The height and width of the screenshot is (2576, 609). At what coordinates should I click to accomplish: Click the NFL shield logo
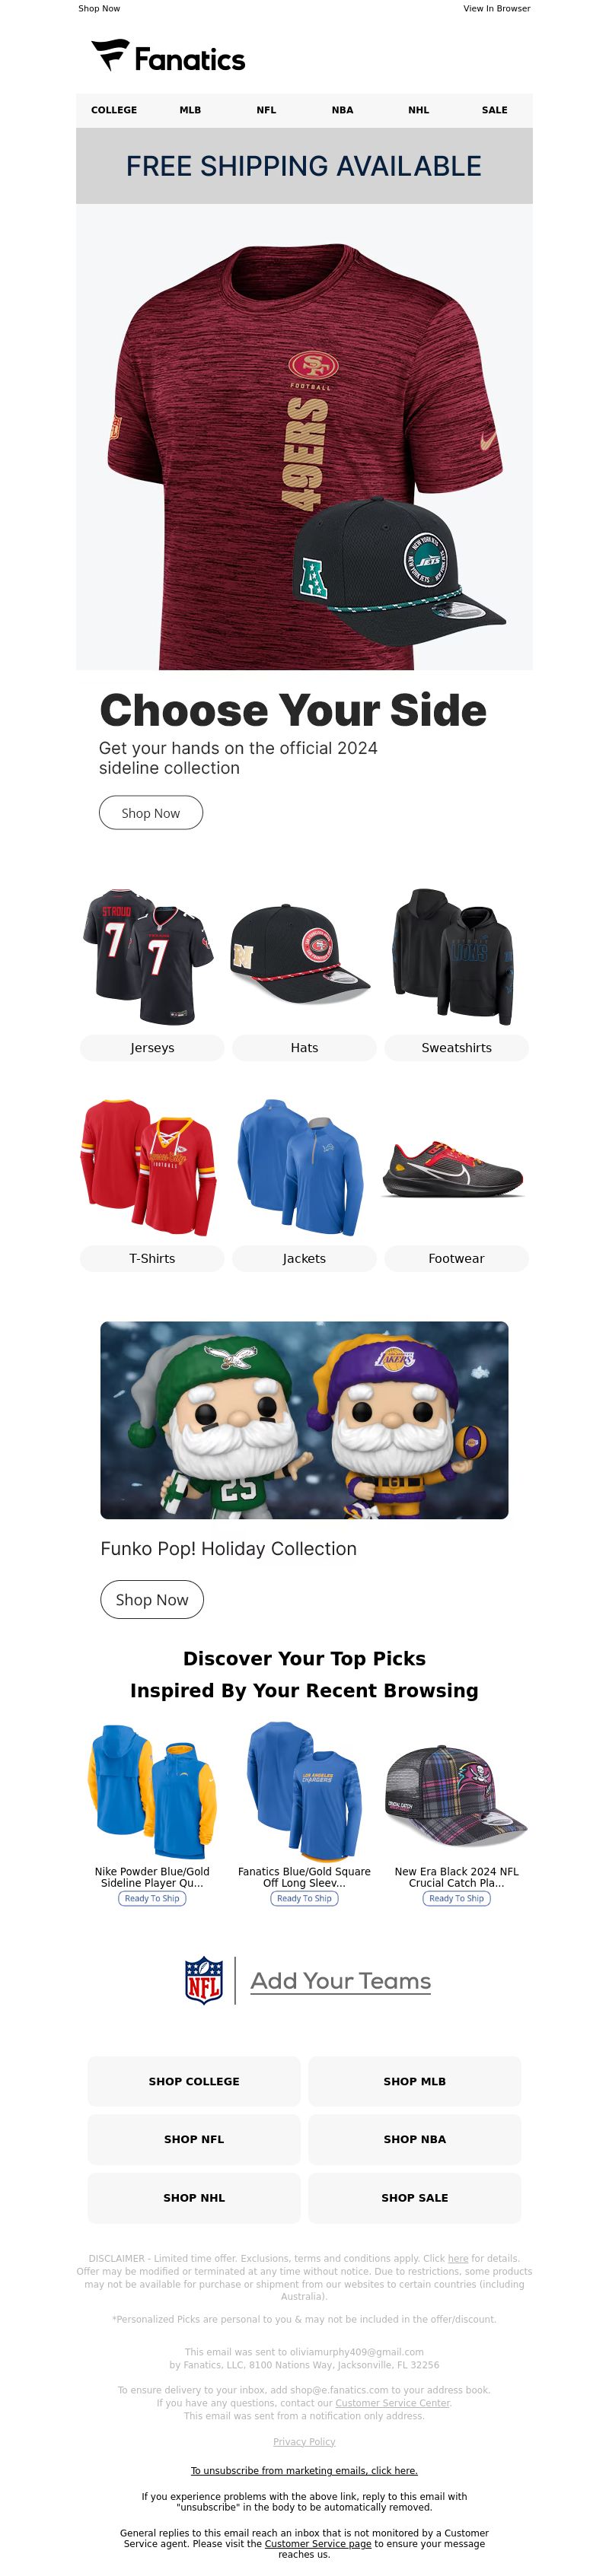[x=204, y=1980]
